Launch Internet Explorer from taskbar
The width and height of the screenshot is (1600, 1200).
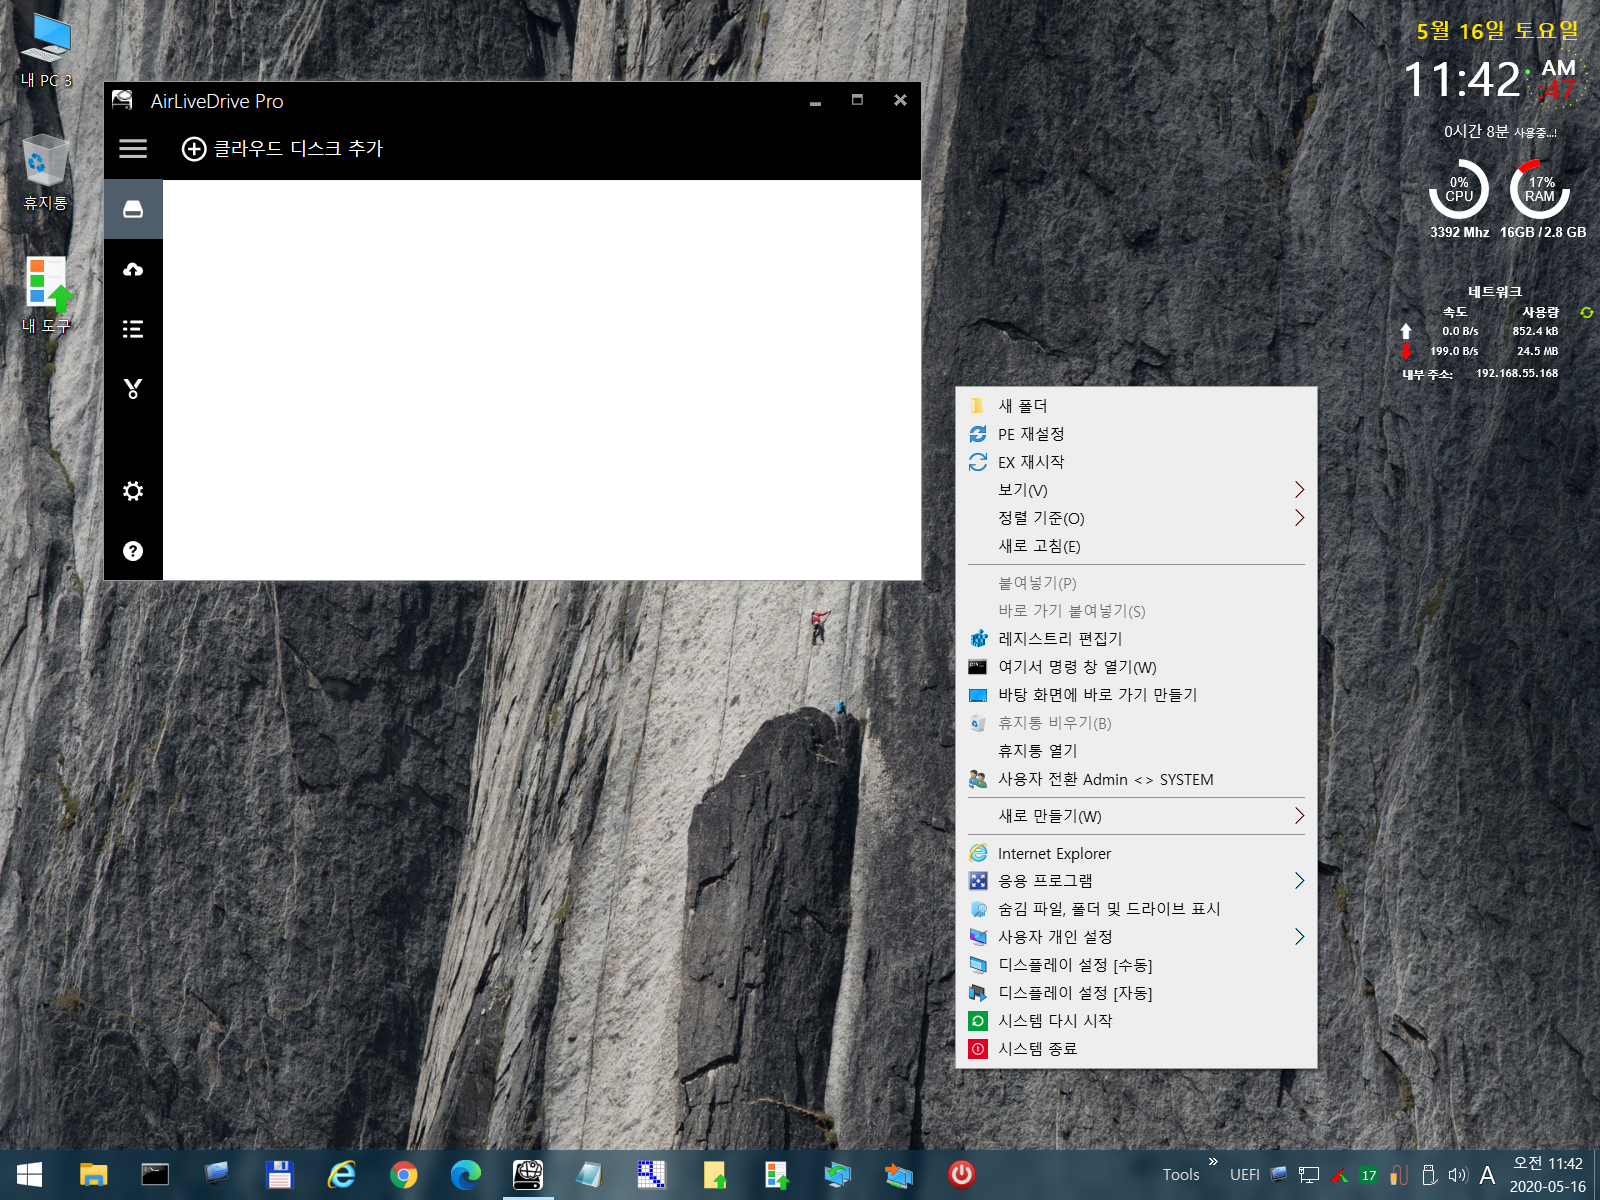point(341,1175)
